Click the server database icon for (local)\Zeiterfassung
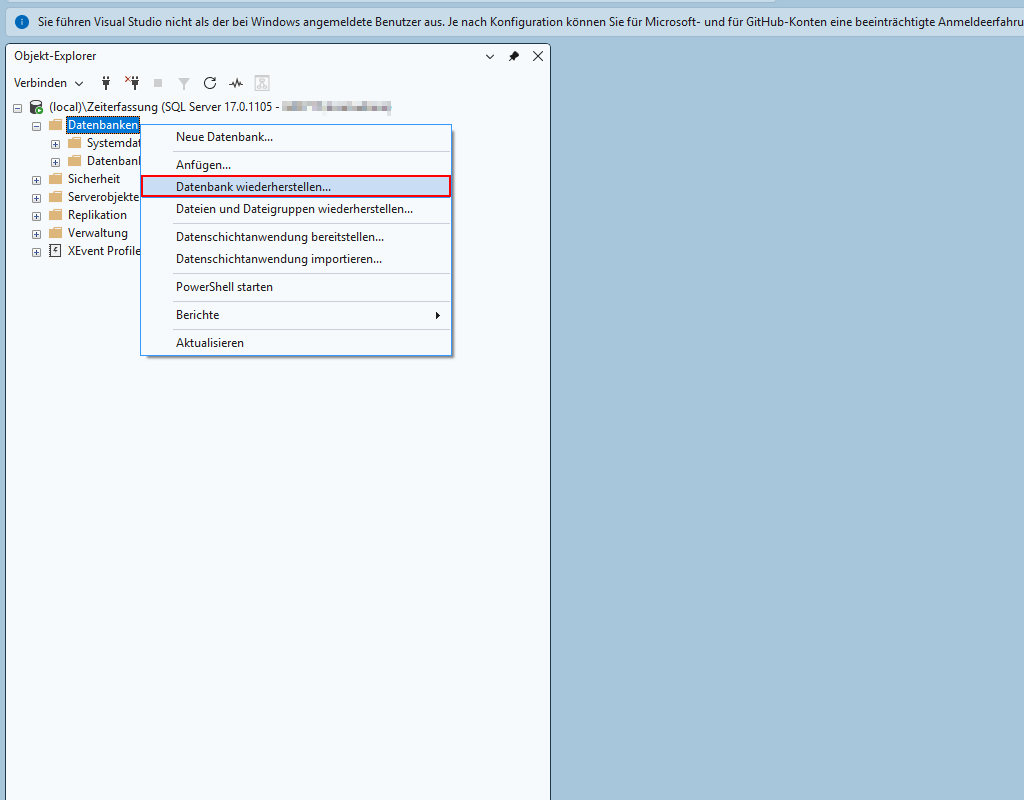Screen dimensions: 1024x800 point(36,107)
